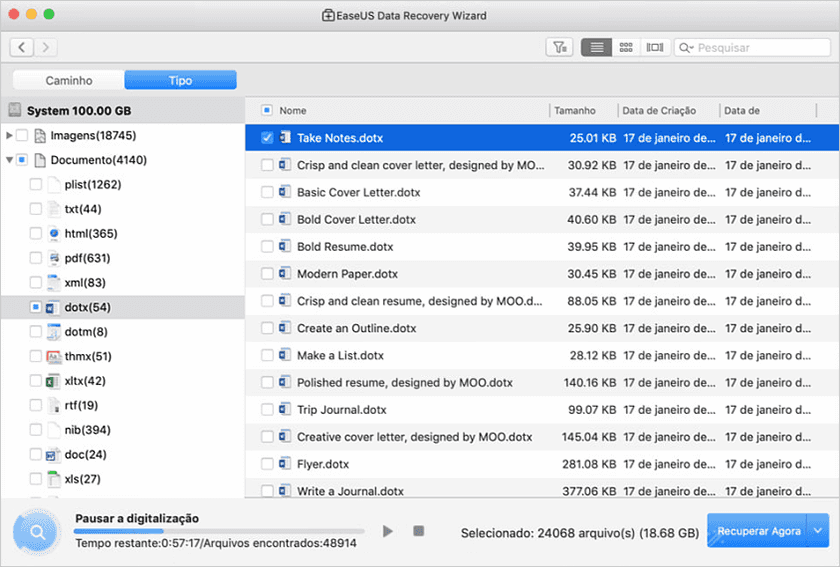Open the filter options icon

559,47
